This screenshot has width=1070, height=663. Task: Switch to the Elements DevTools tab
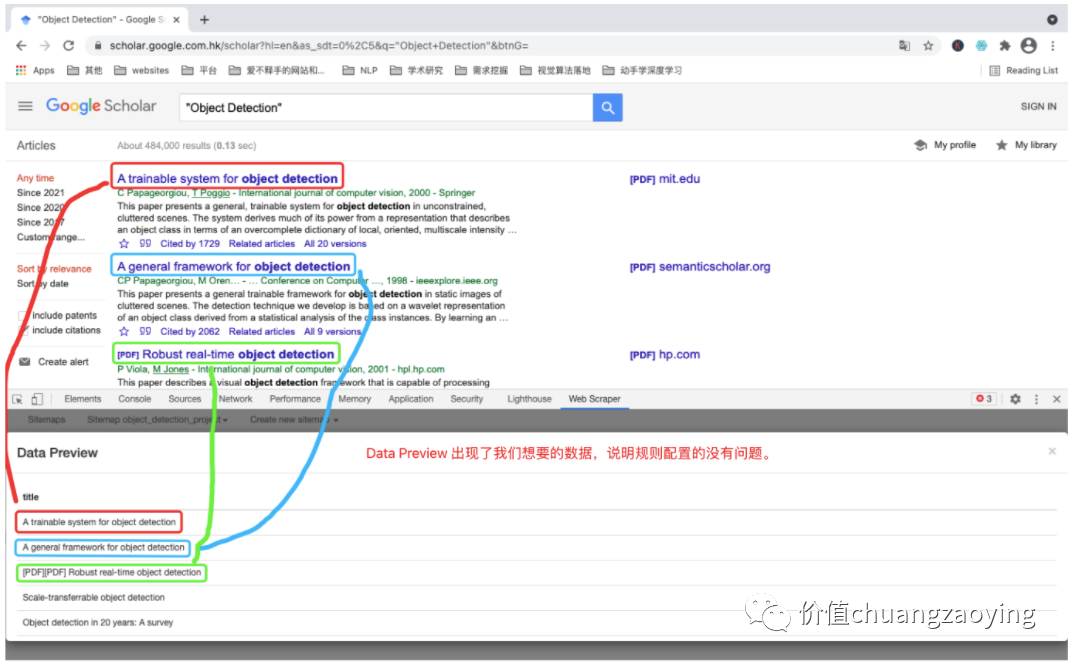tap(83, 399)
